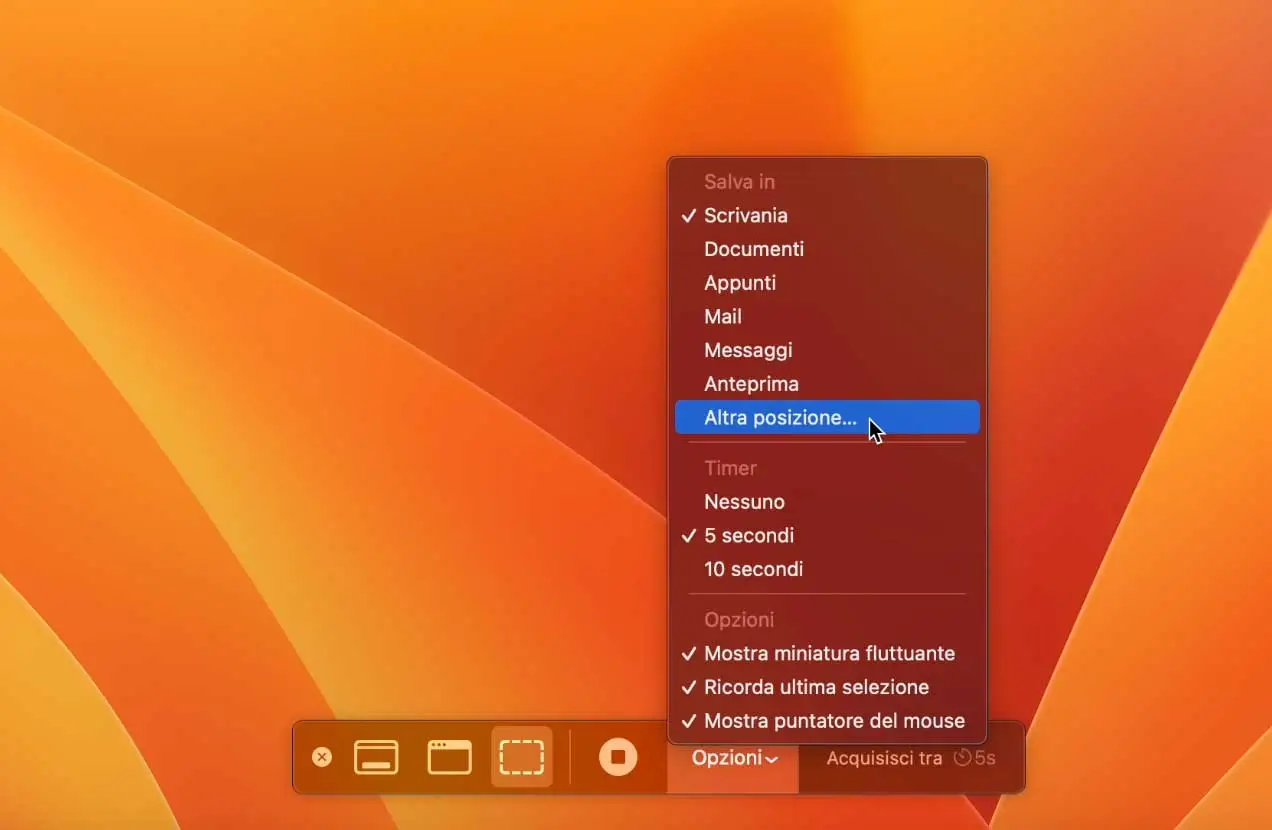
Task: Choose "Appunti" from the Salva in list
Action: [x=740, y=283]
